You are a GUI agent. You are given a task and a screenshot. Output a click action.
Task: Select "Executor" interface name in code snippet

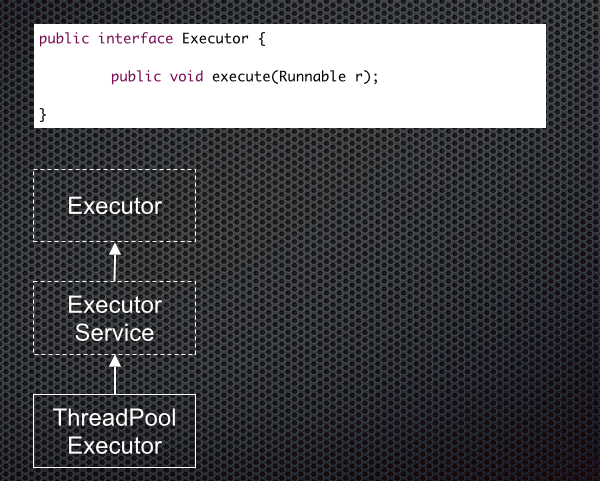pyautogui.click(x=214, y=39)
